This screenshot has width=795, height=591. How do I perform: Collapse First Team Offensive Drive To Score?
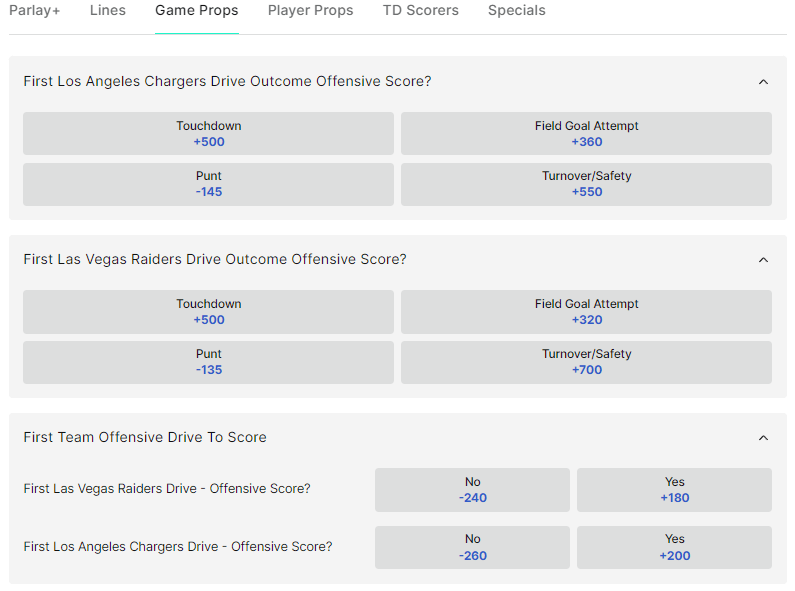click(763, 438)
